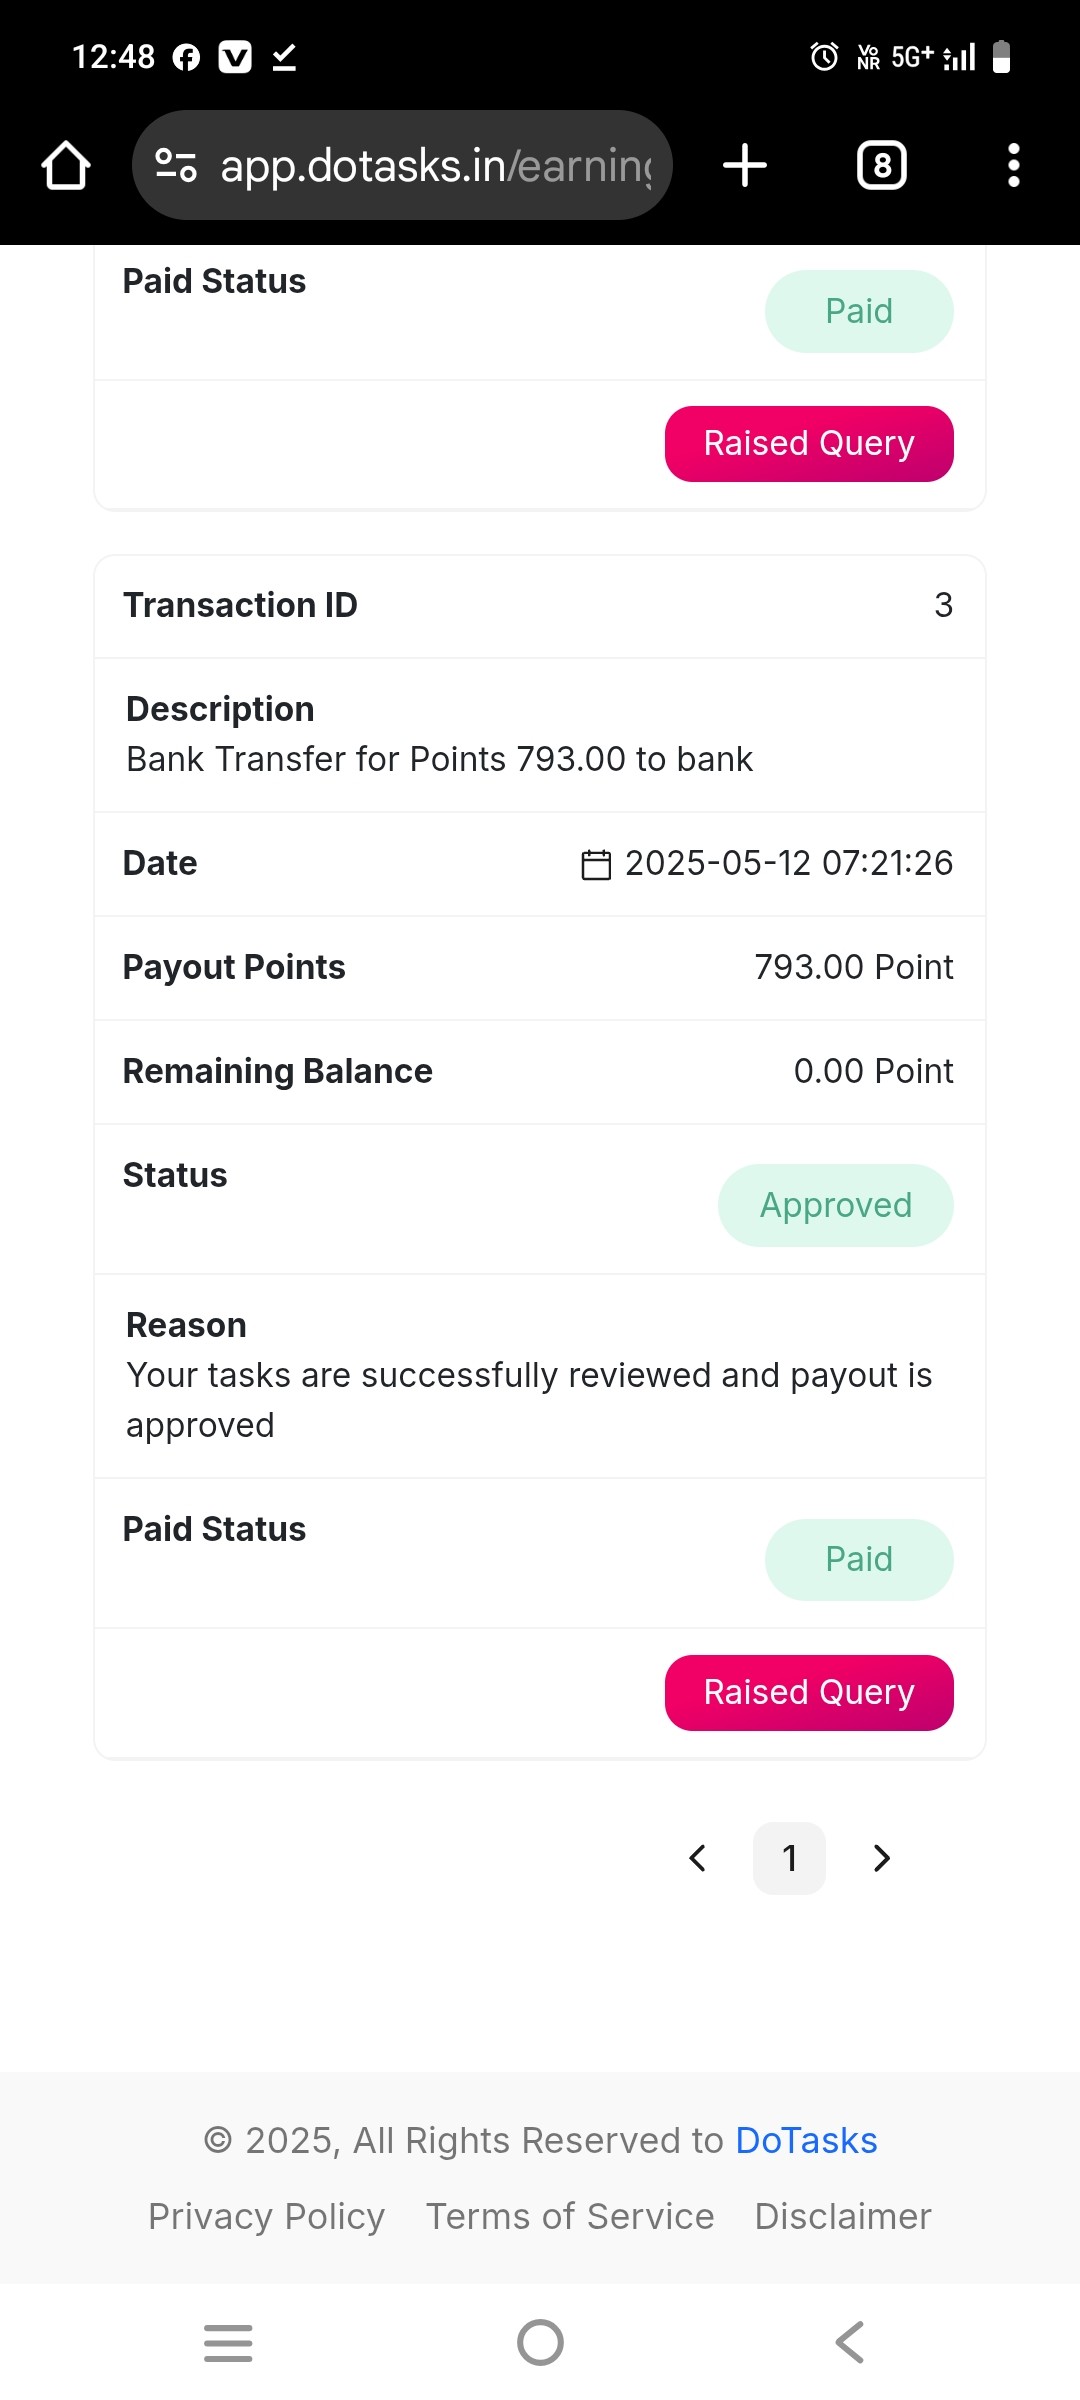This screenshot has width=1080, height=2400.
Task: Select page 1 in pagination
Action: [x=789, y=1858]
